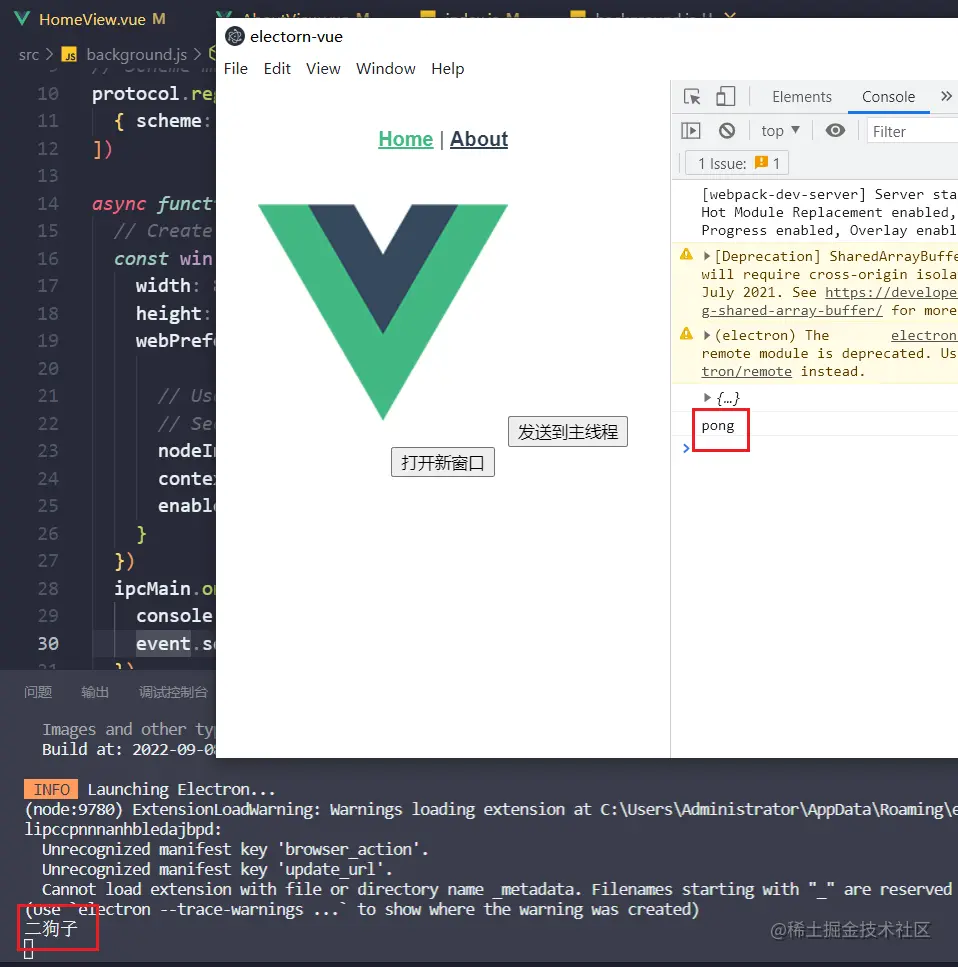Viewport: 958px width, 967px height.
Task: Expand the Deprecation SharedArrayBuffer warning
Action: (x=707, y=256)
